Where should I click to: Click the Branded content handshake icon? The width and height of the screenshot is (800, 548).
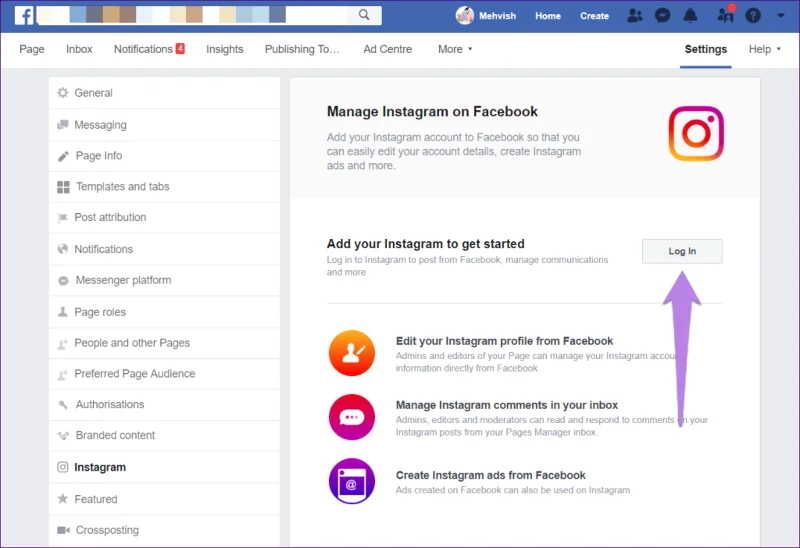click(x=63, y=436)
